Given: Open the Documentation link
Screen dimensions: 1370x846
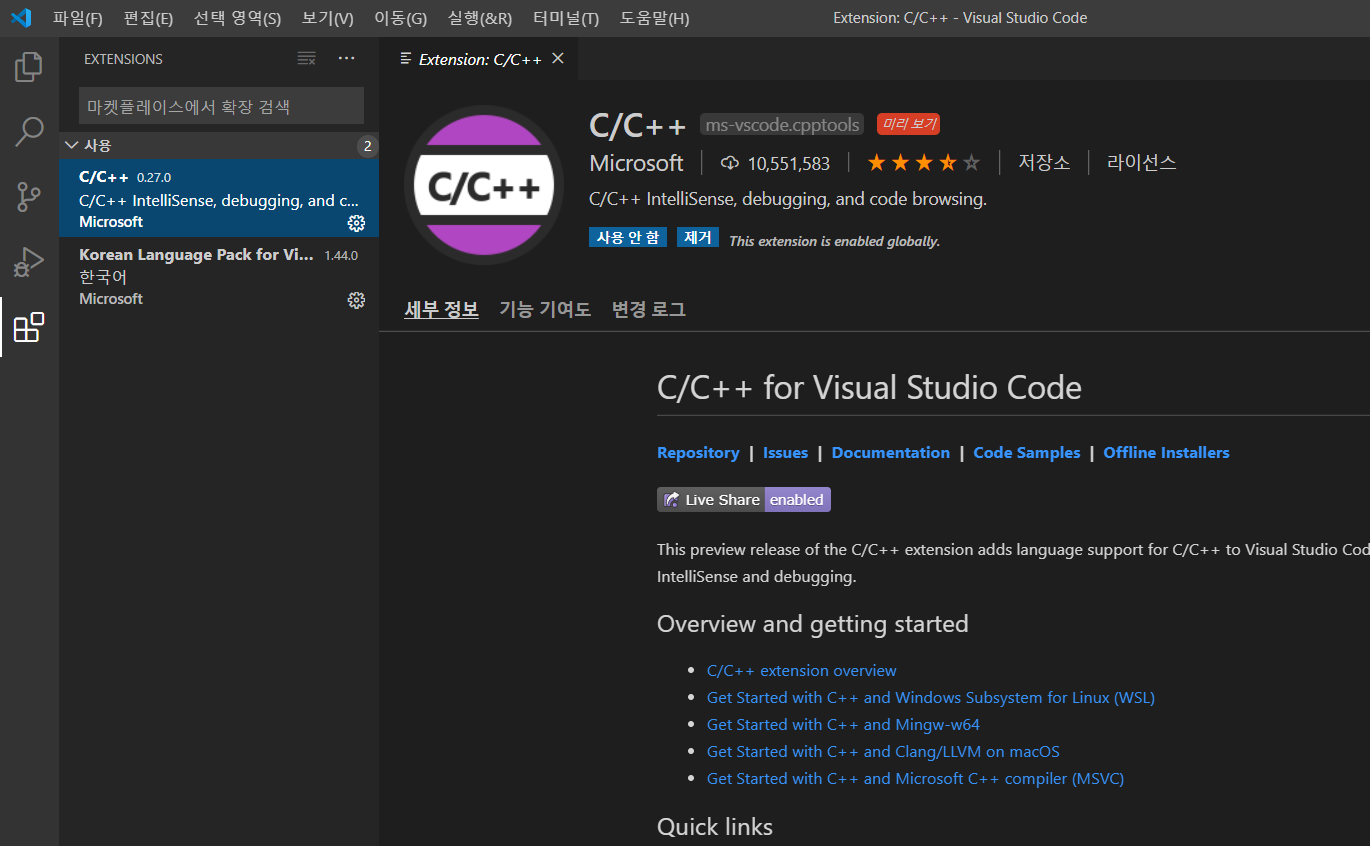Looking at the screenshot, I should 891,453.
